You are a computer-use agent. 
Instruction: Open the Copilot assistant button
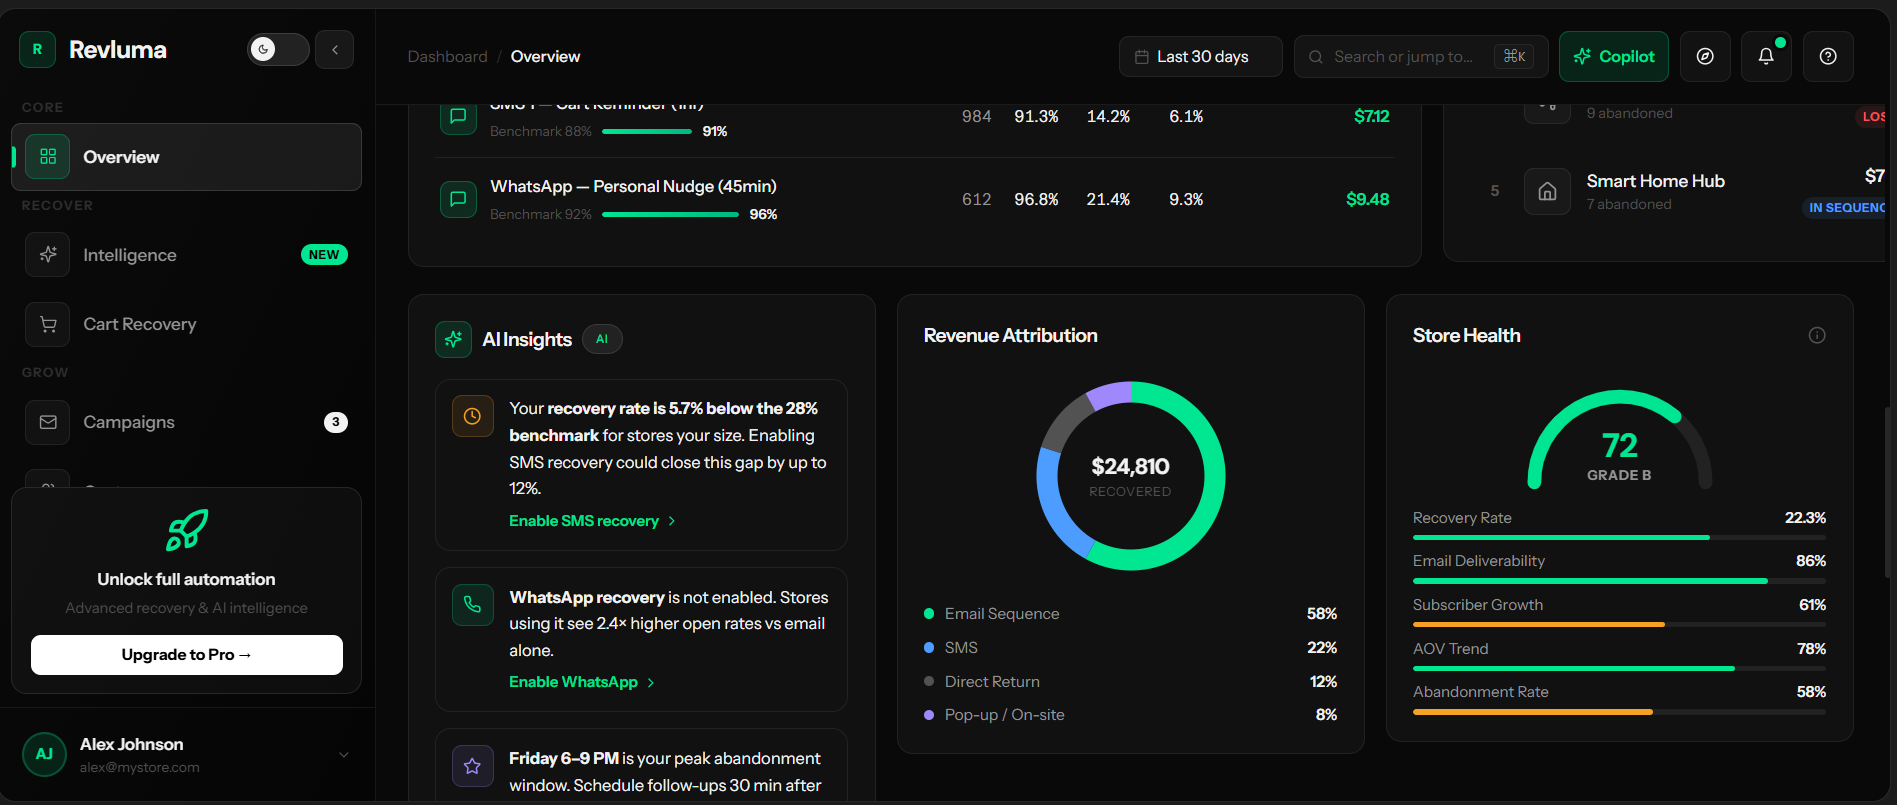(1614, 56)
